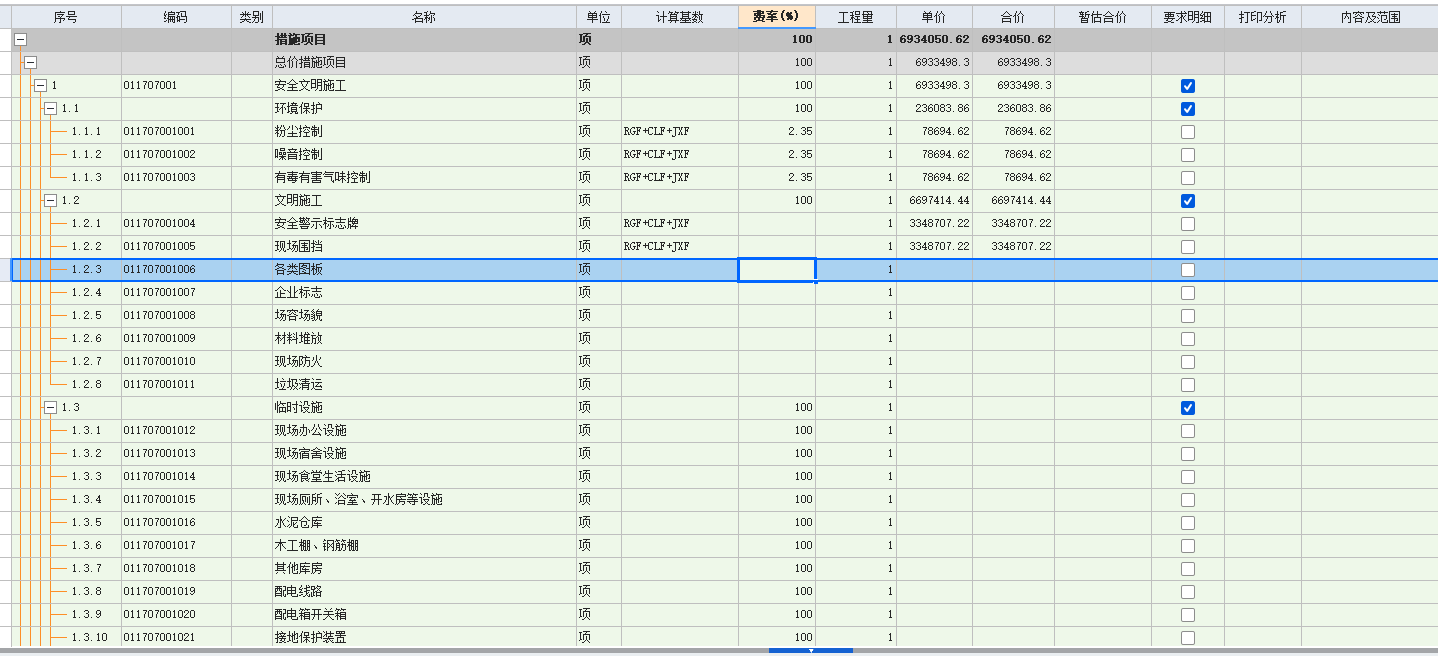Click the 编码 column header
1438x656 pixels.
[176, 17]
